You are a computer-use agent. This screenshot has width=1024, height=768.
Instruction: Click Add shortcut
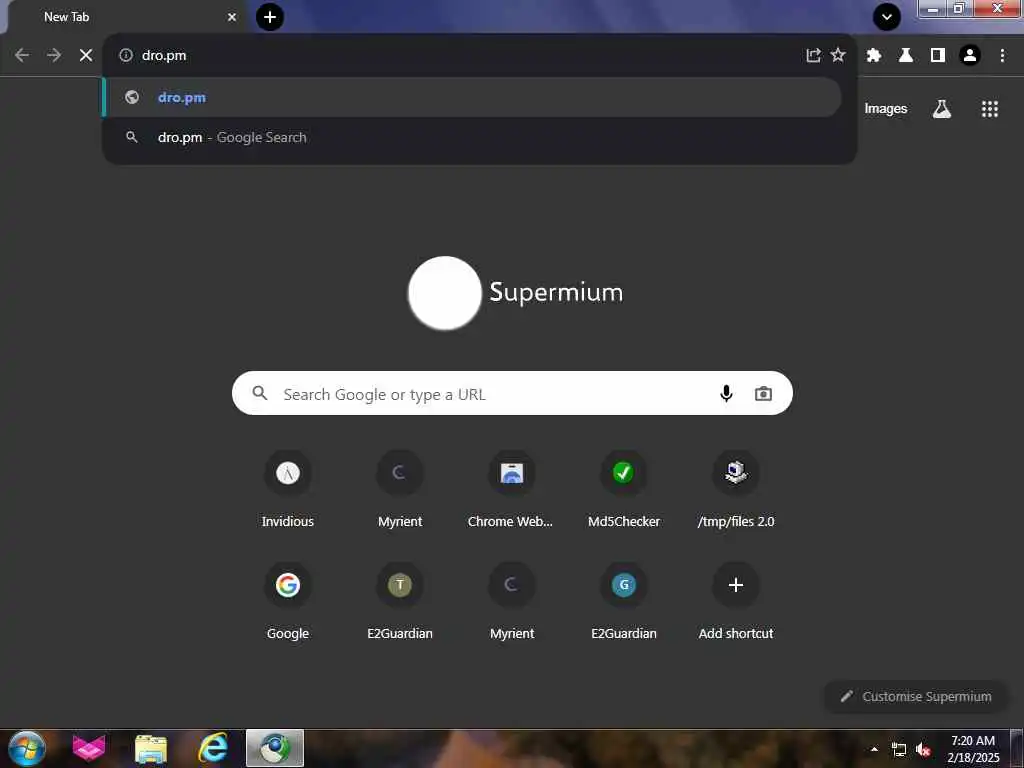click(736, 601)
